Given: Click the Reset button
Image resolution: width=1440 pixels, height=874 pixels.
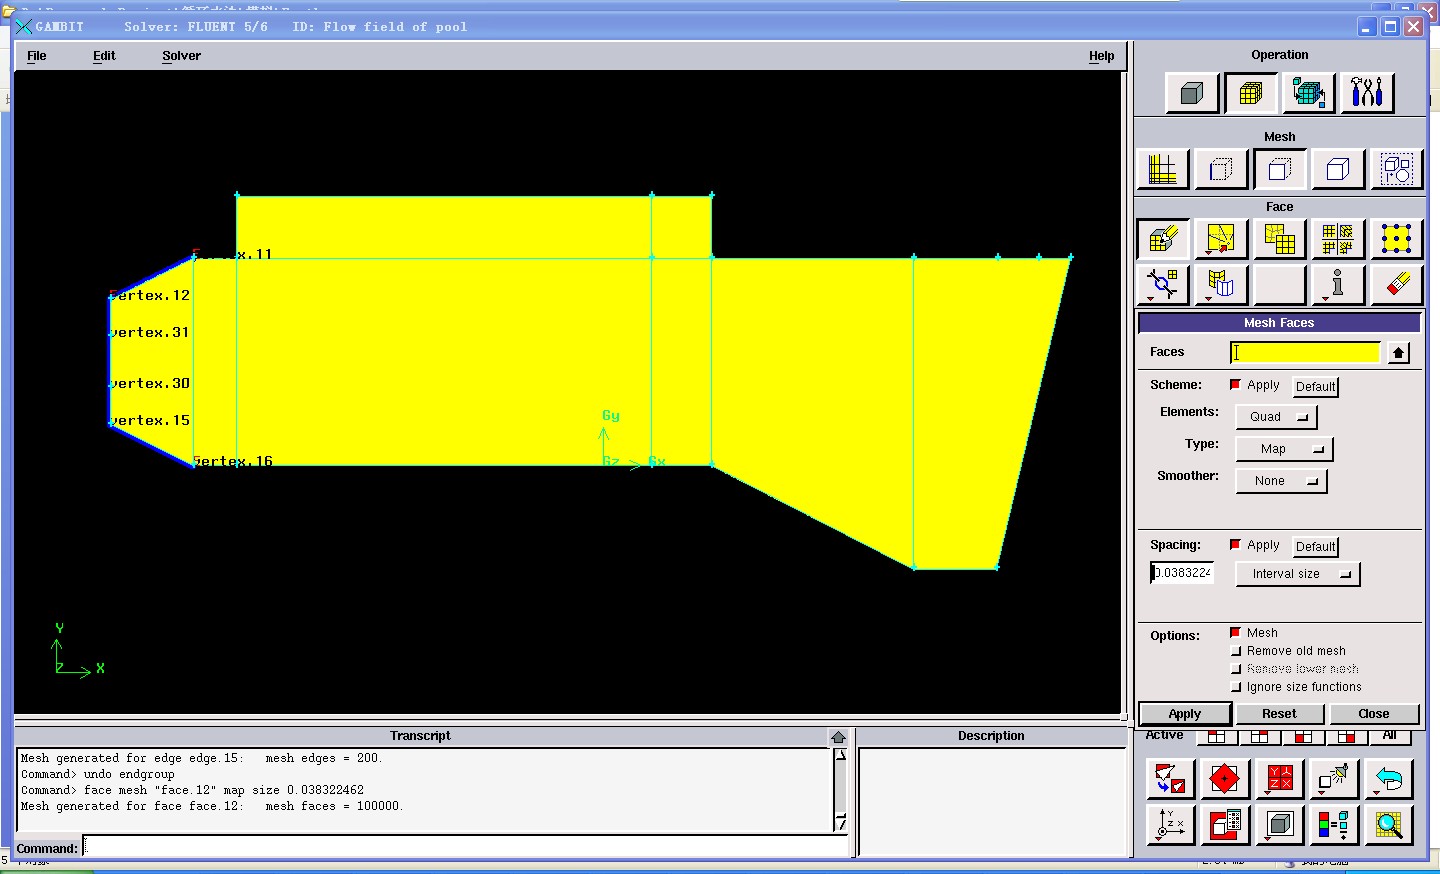Looking at the screenshot, I should click(1279, 714).
